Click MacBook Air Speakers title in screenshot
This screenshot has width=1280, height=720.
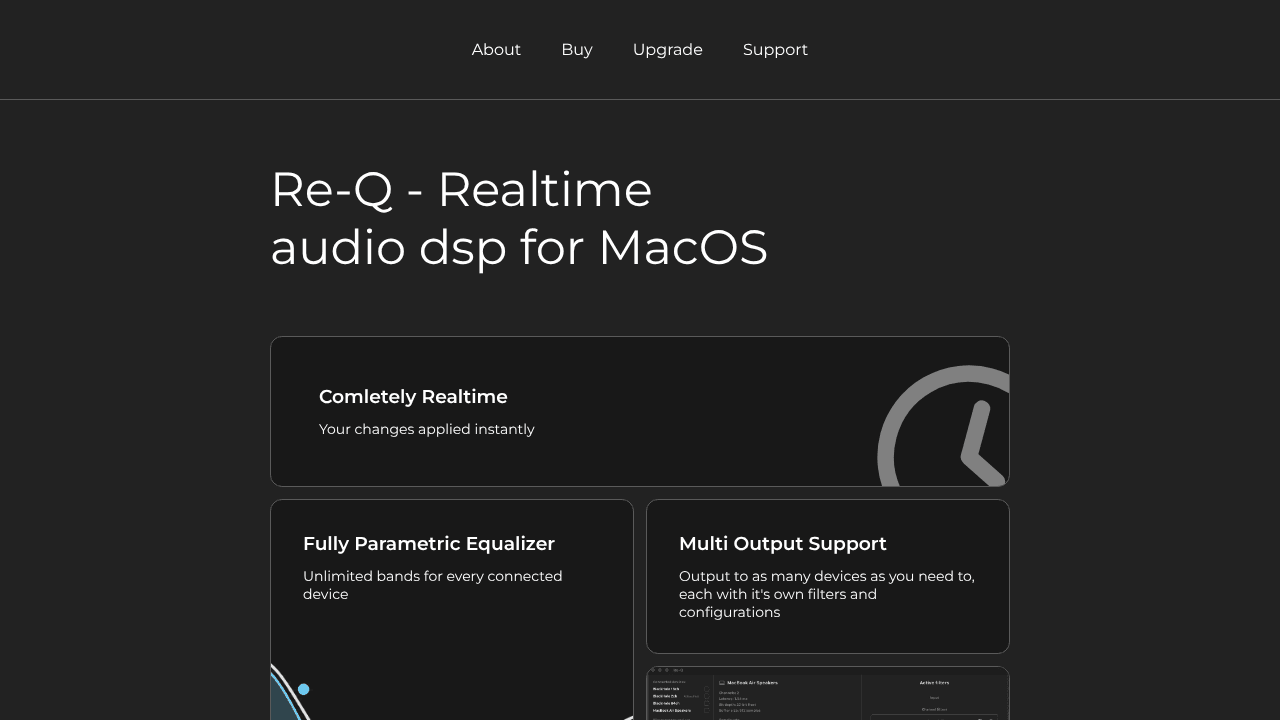[x=752, y=683]
